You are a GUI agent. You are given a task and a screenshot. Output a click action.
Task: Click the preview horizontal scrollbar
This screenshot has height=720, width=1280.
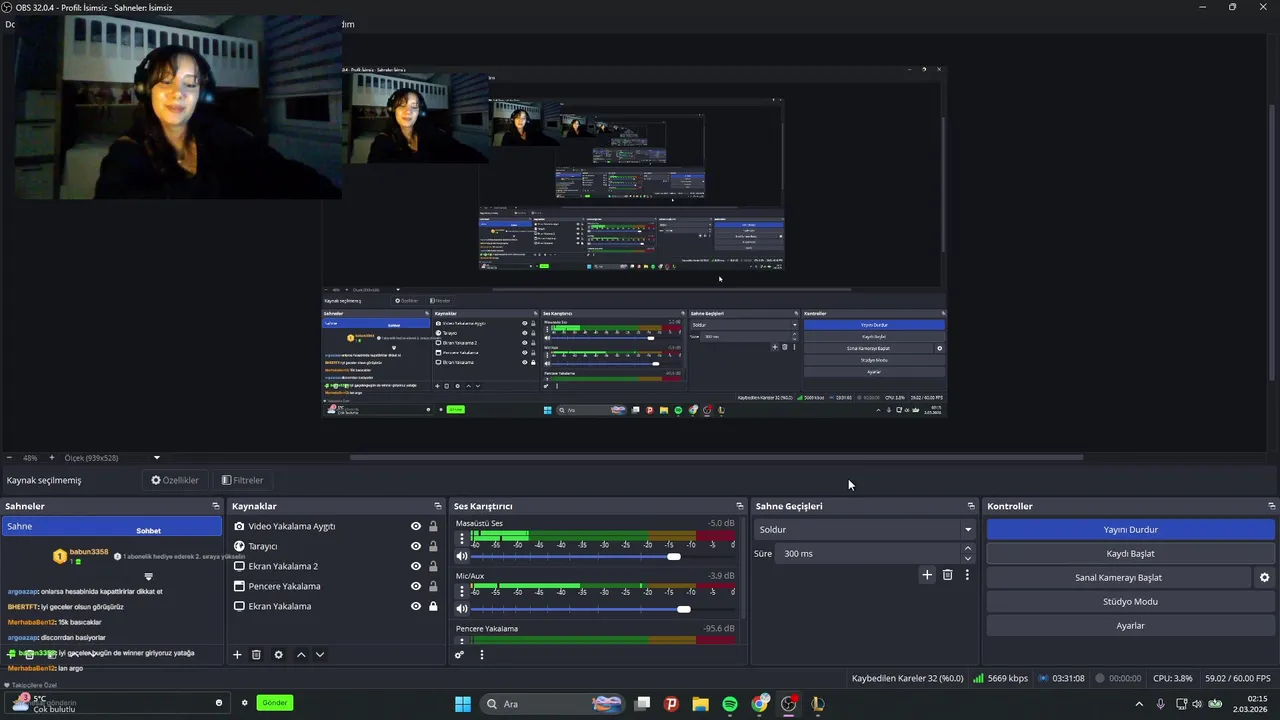coord(716,457)
